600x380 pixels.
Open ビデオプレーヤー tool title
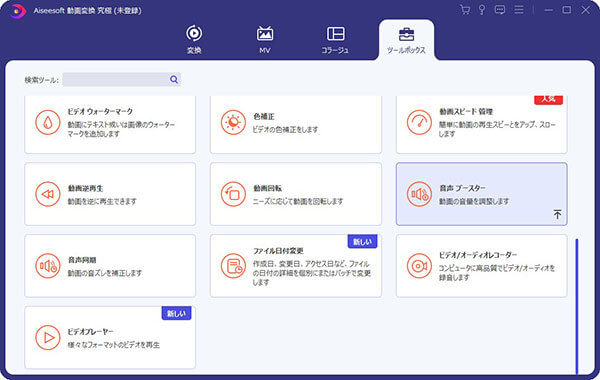[91, 332]
